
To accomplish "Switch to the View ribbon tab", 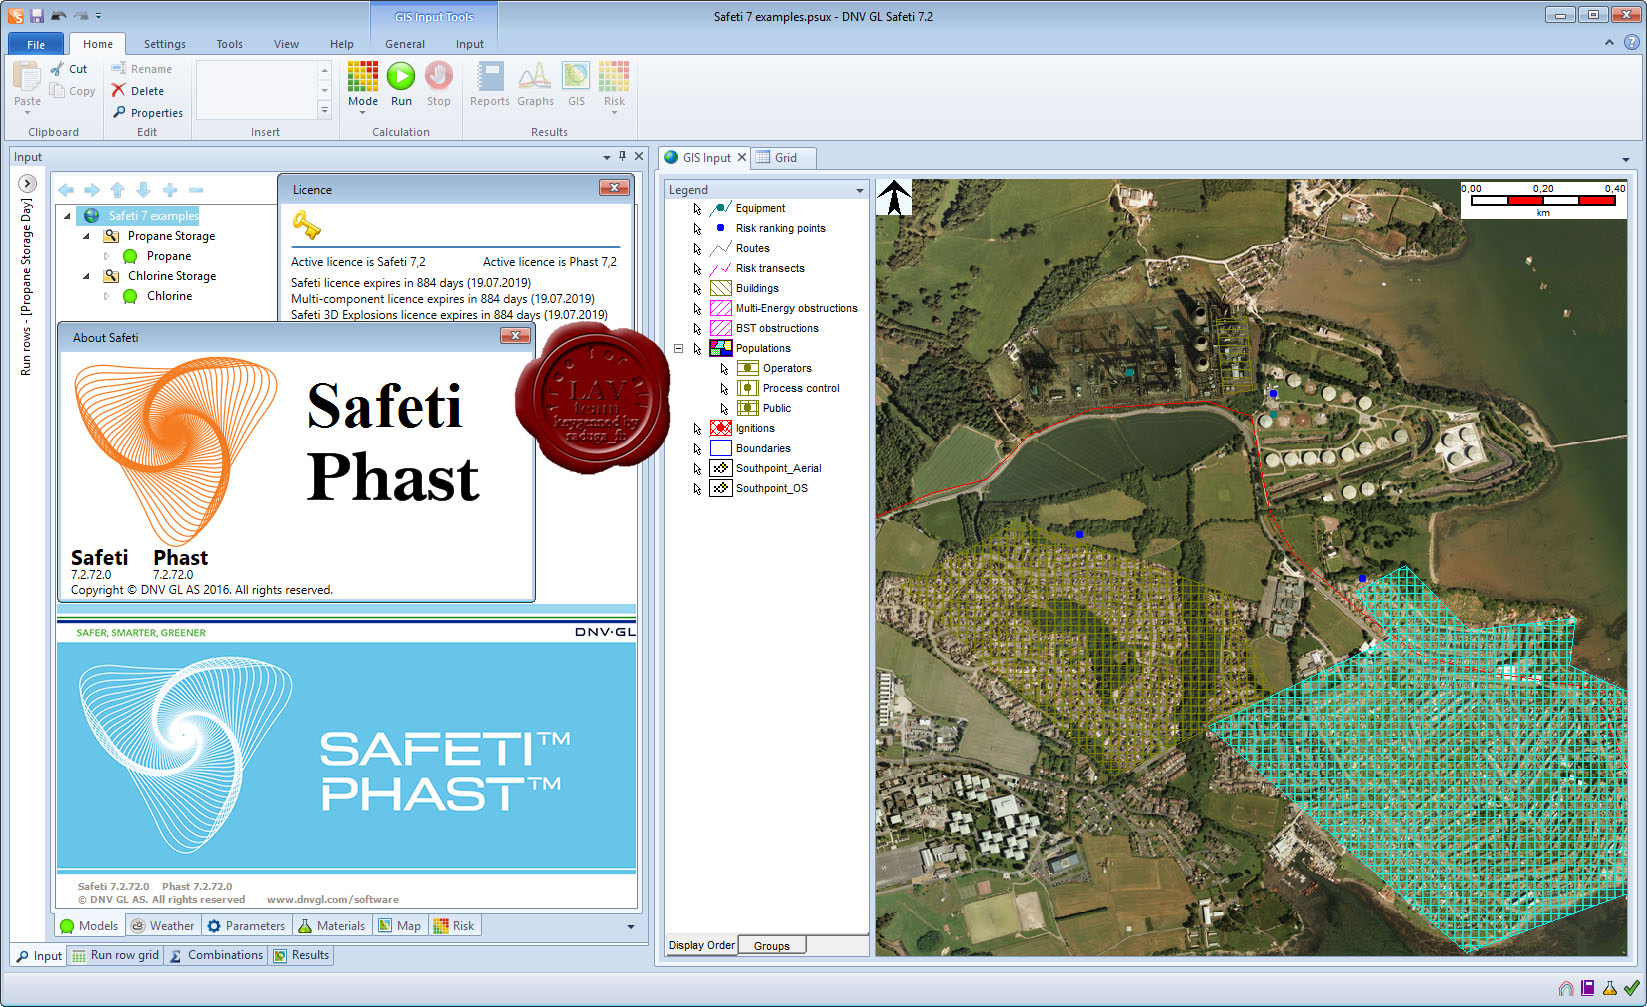I will (286, 44).
